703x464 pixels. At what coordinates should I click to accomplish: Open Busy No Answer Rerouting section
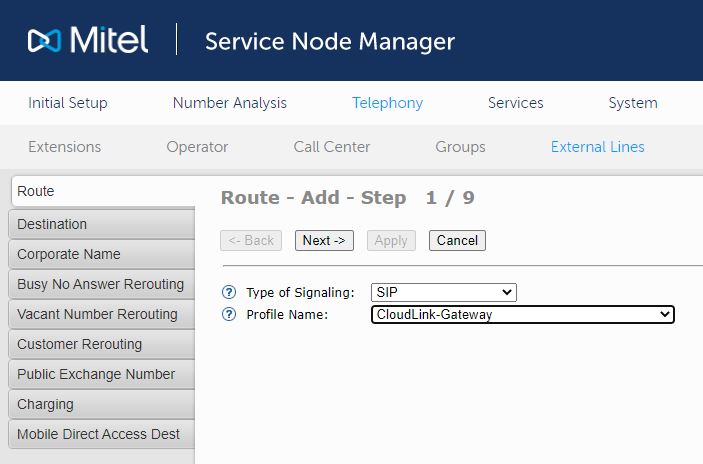(100, 284)
